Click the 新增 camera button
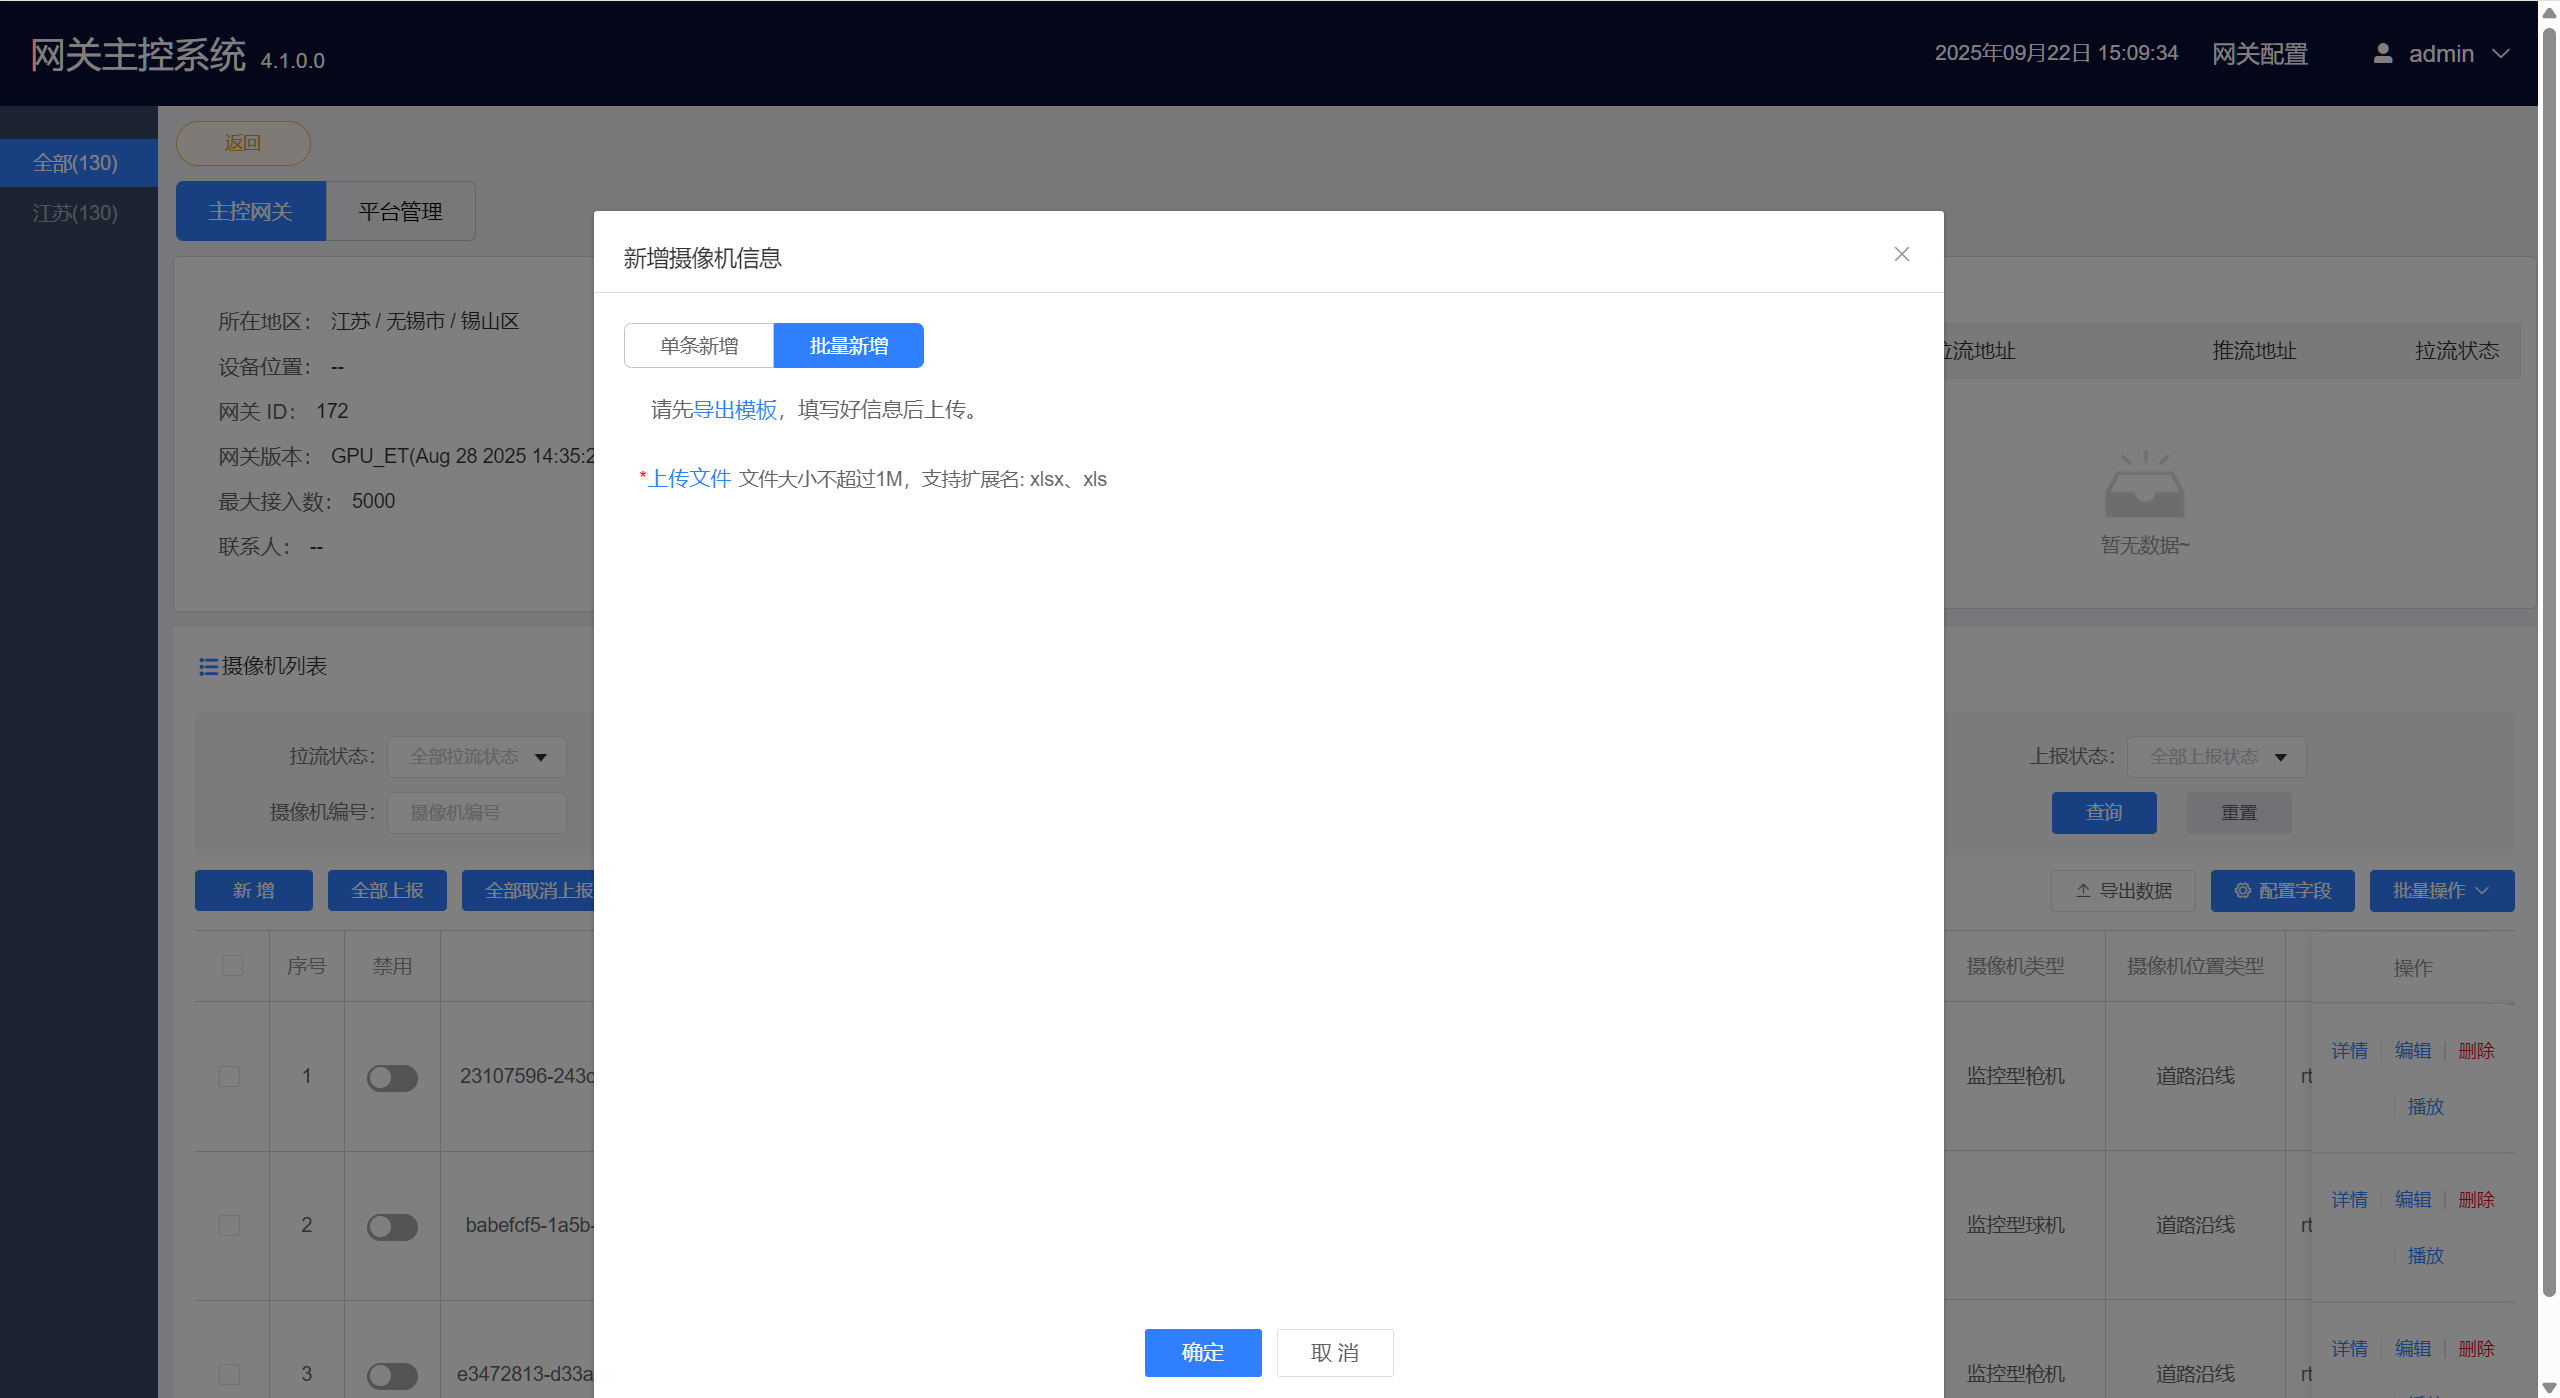The height and width of the screenshot is (1398, 2560). 254,890
